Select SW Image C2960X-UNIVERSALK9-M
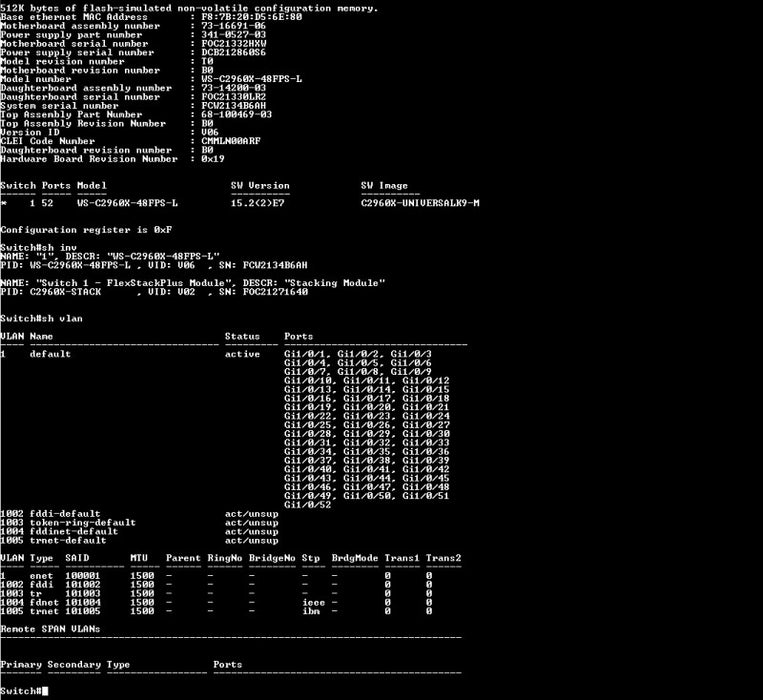 pyautogui.click(x=420, y=203)
